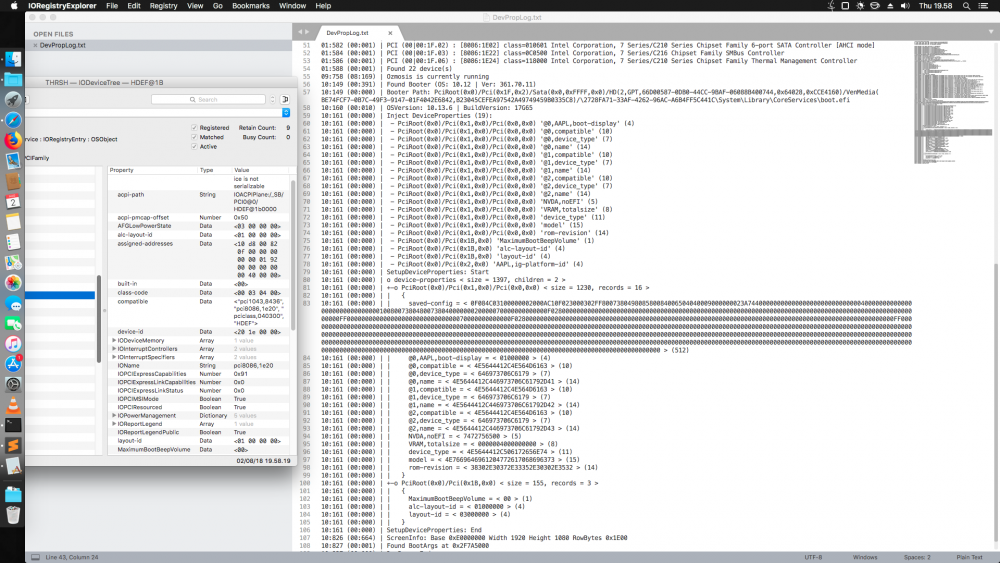
Task: Launch Firefox from the Dock
Action: click(13, 140)
